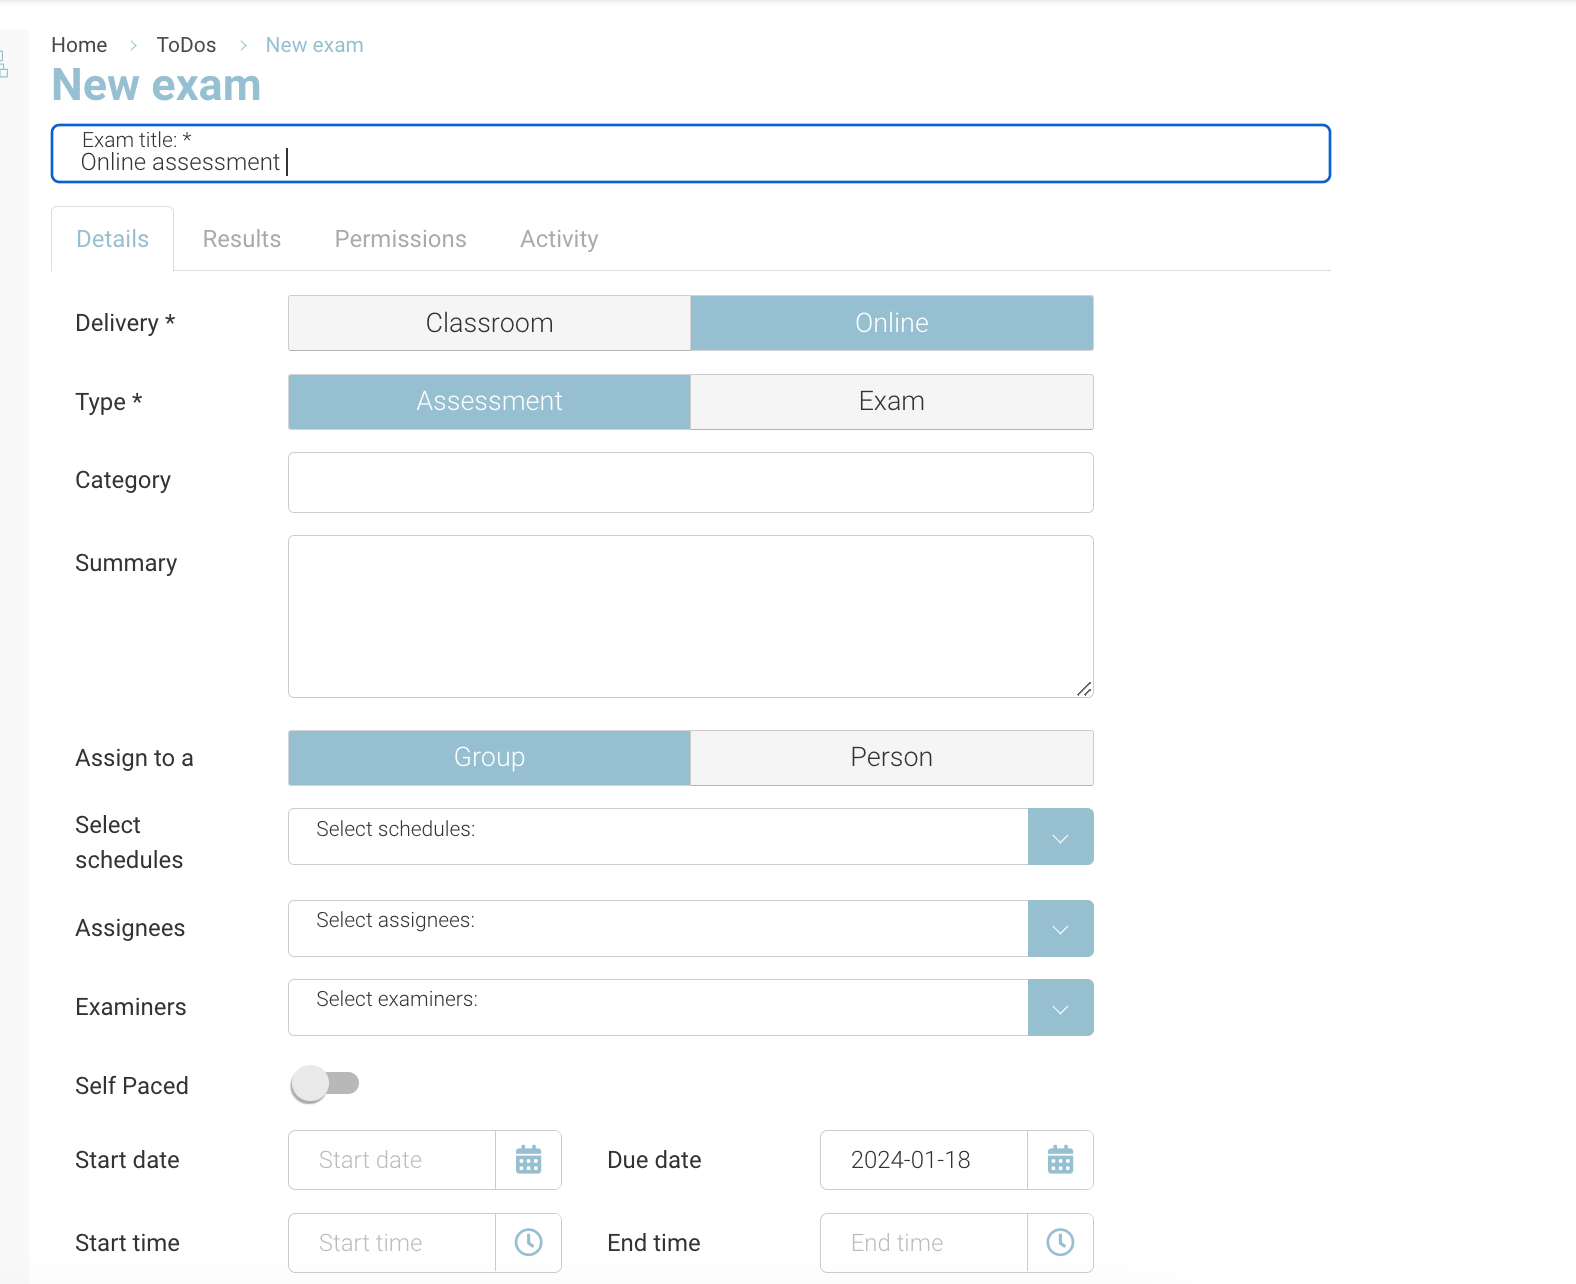Open the Start time clock picker
The width and height of the screenshot is (1576, 1284).
[x=528, y=1243]
